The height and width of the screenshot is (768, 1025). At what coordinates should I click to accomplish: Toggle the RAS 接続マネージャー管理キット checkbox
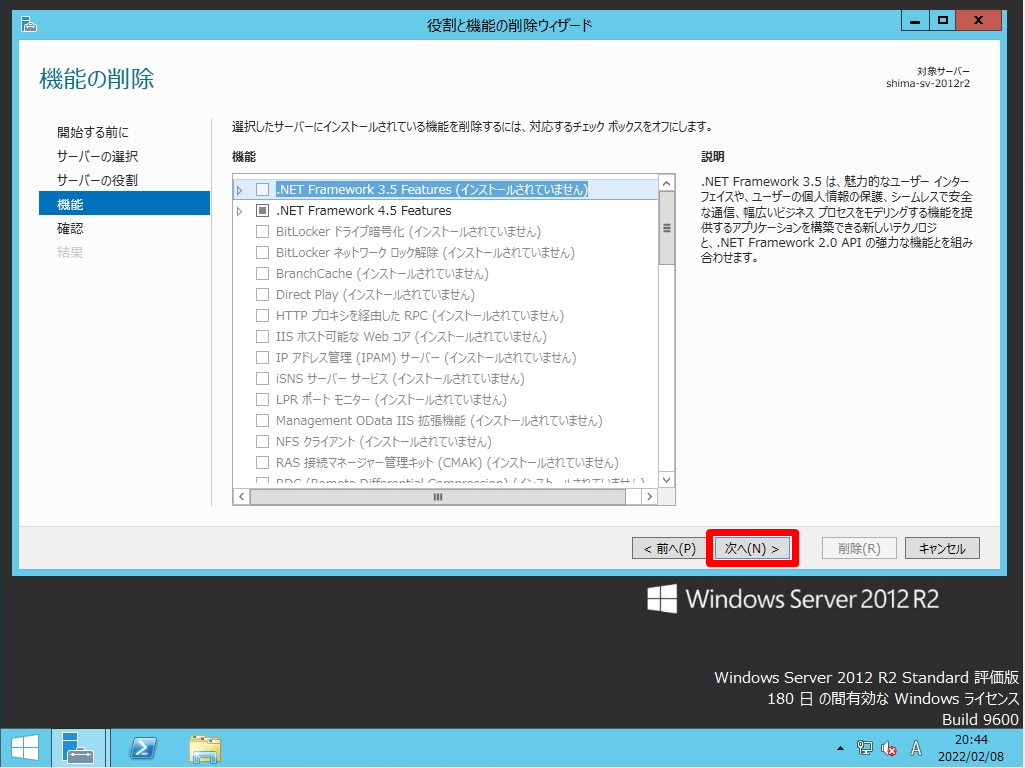262,463
